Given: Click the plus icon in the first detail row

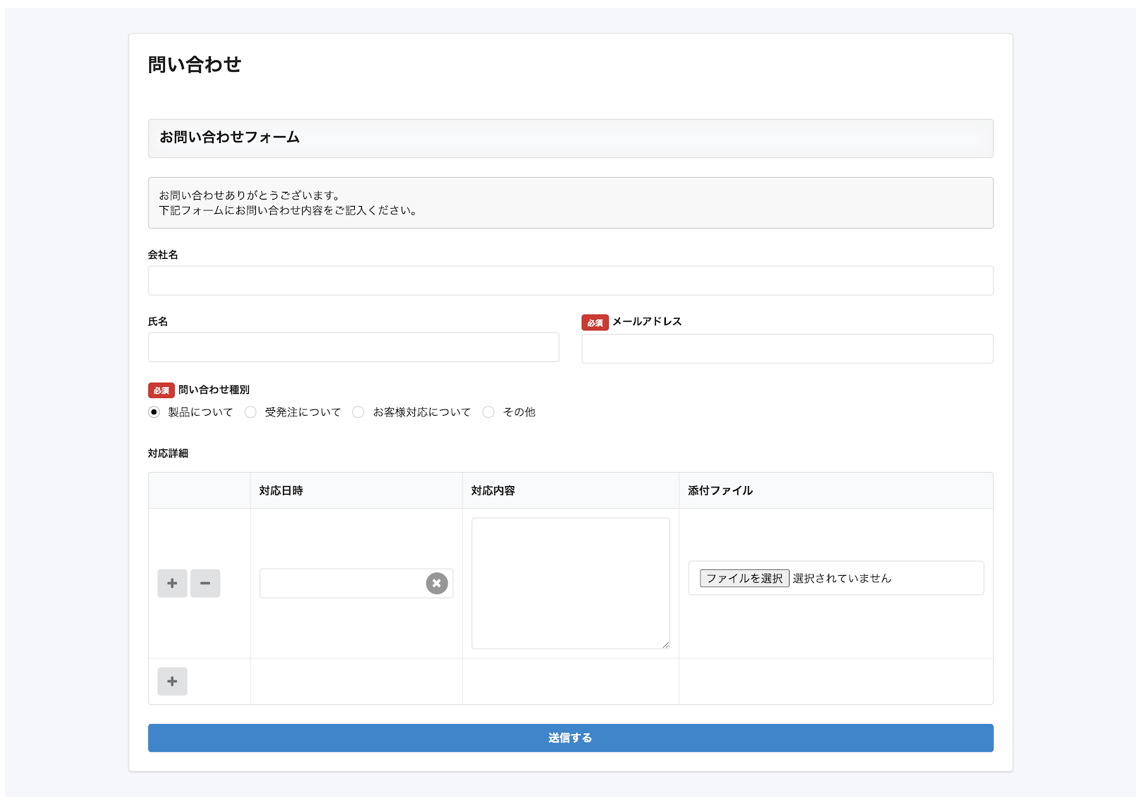Looking at the screenshot, I should 172,583.
